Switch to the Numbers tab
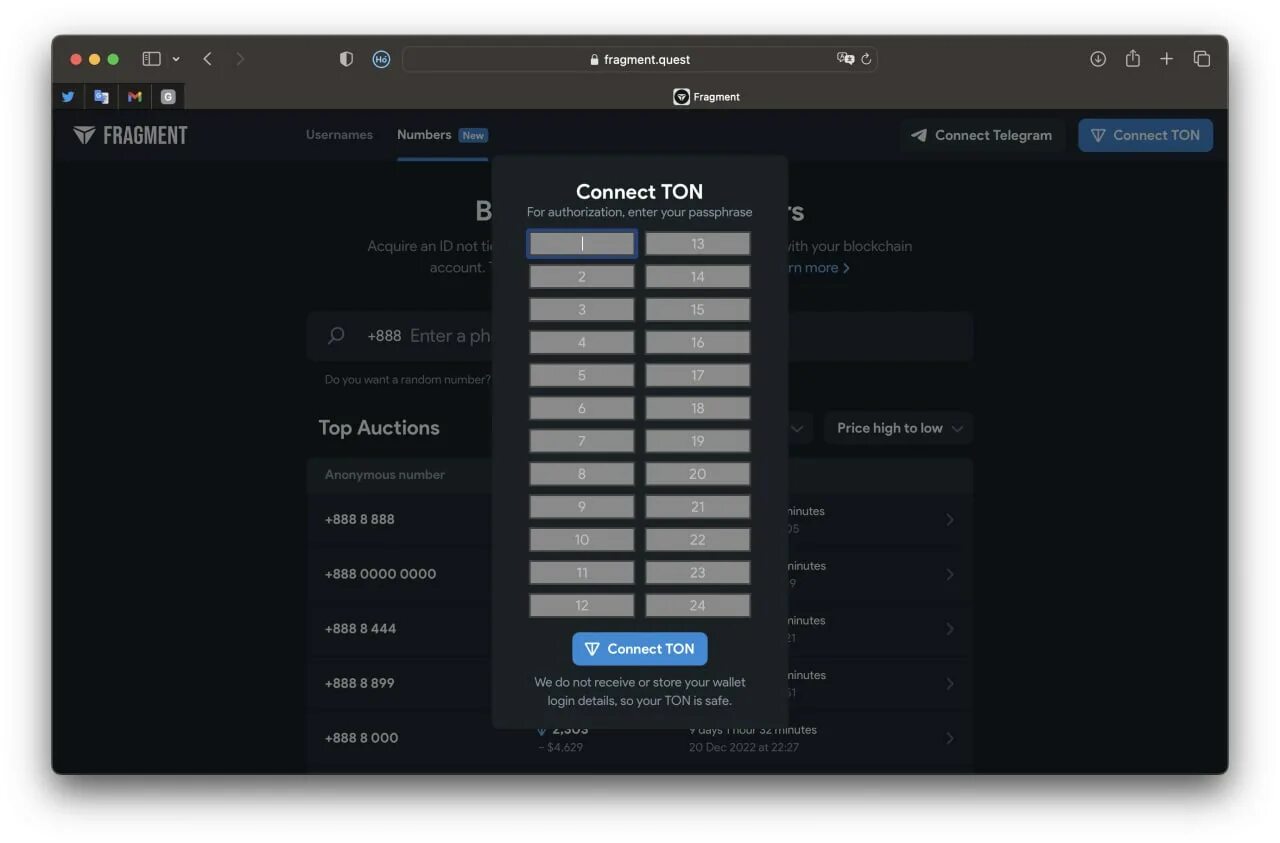Image resolution: width=1280 pixels, height=843 pixels. pos(442,135)
